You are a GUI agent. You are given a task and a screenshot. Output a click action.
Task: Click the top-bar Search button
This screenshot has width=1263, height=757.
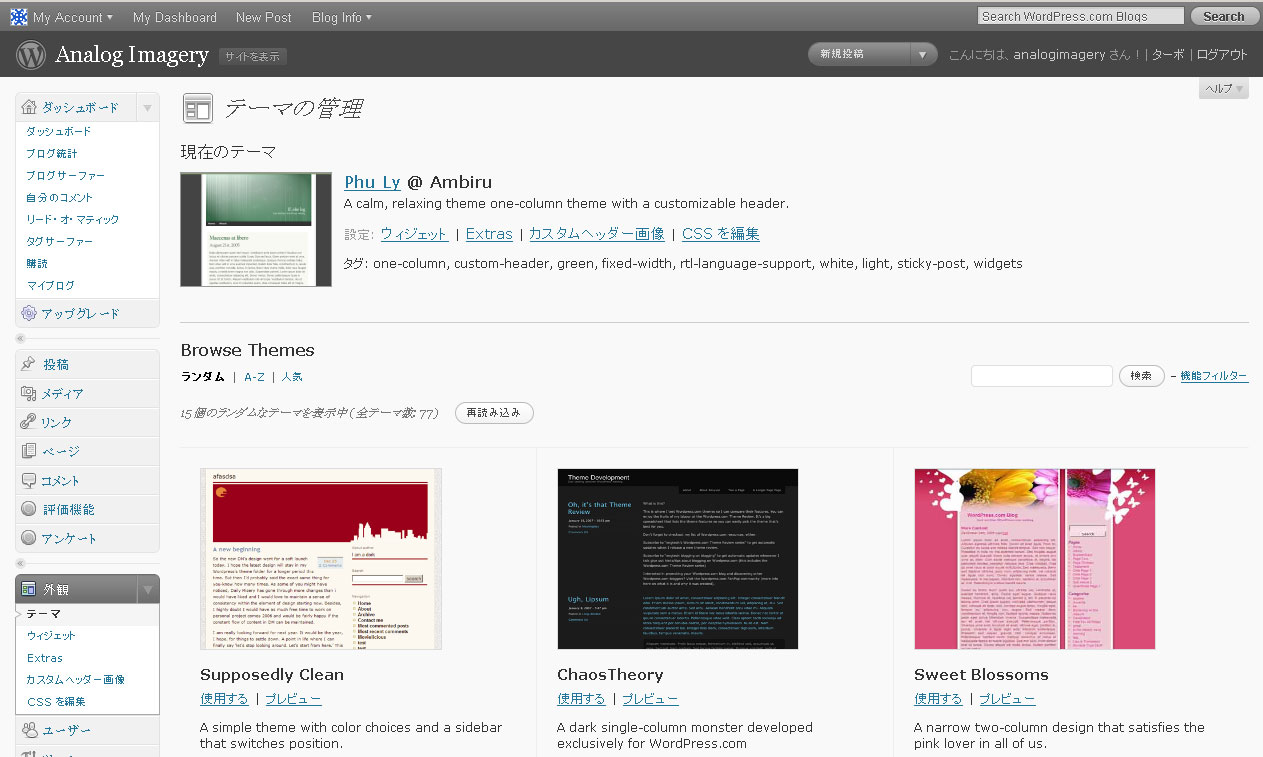click(x=1223, y=16)
